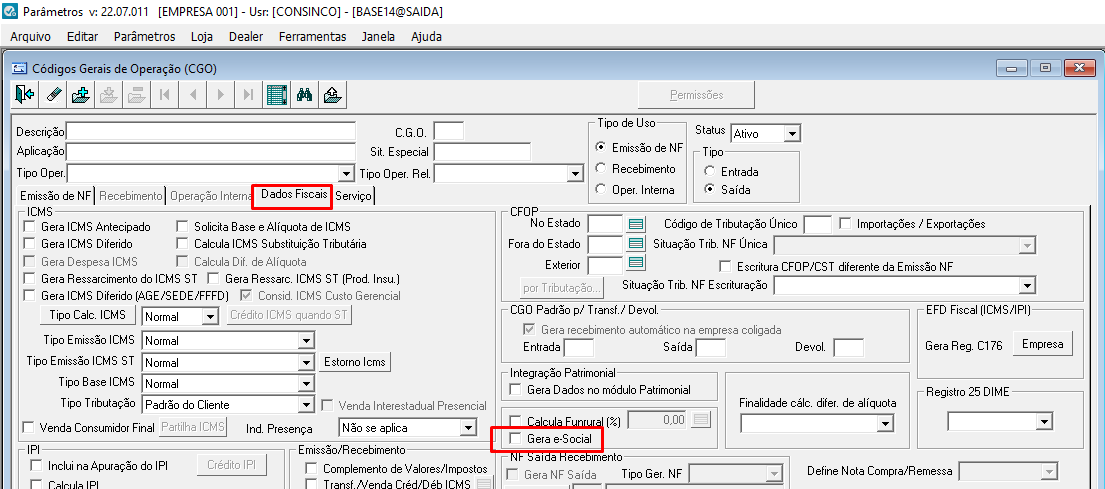Open the Tipo Calc. ICMS Normal dropdown
The width and height of the screenshot is (1105, 489).
[x=211, y=317]
